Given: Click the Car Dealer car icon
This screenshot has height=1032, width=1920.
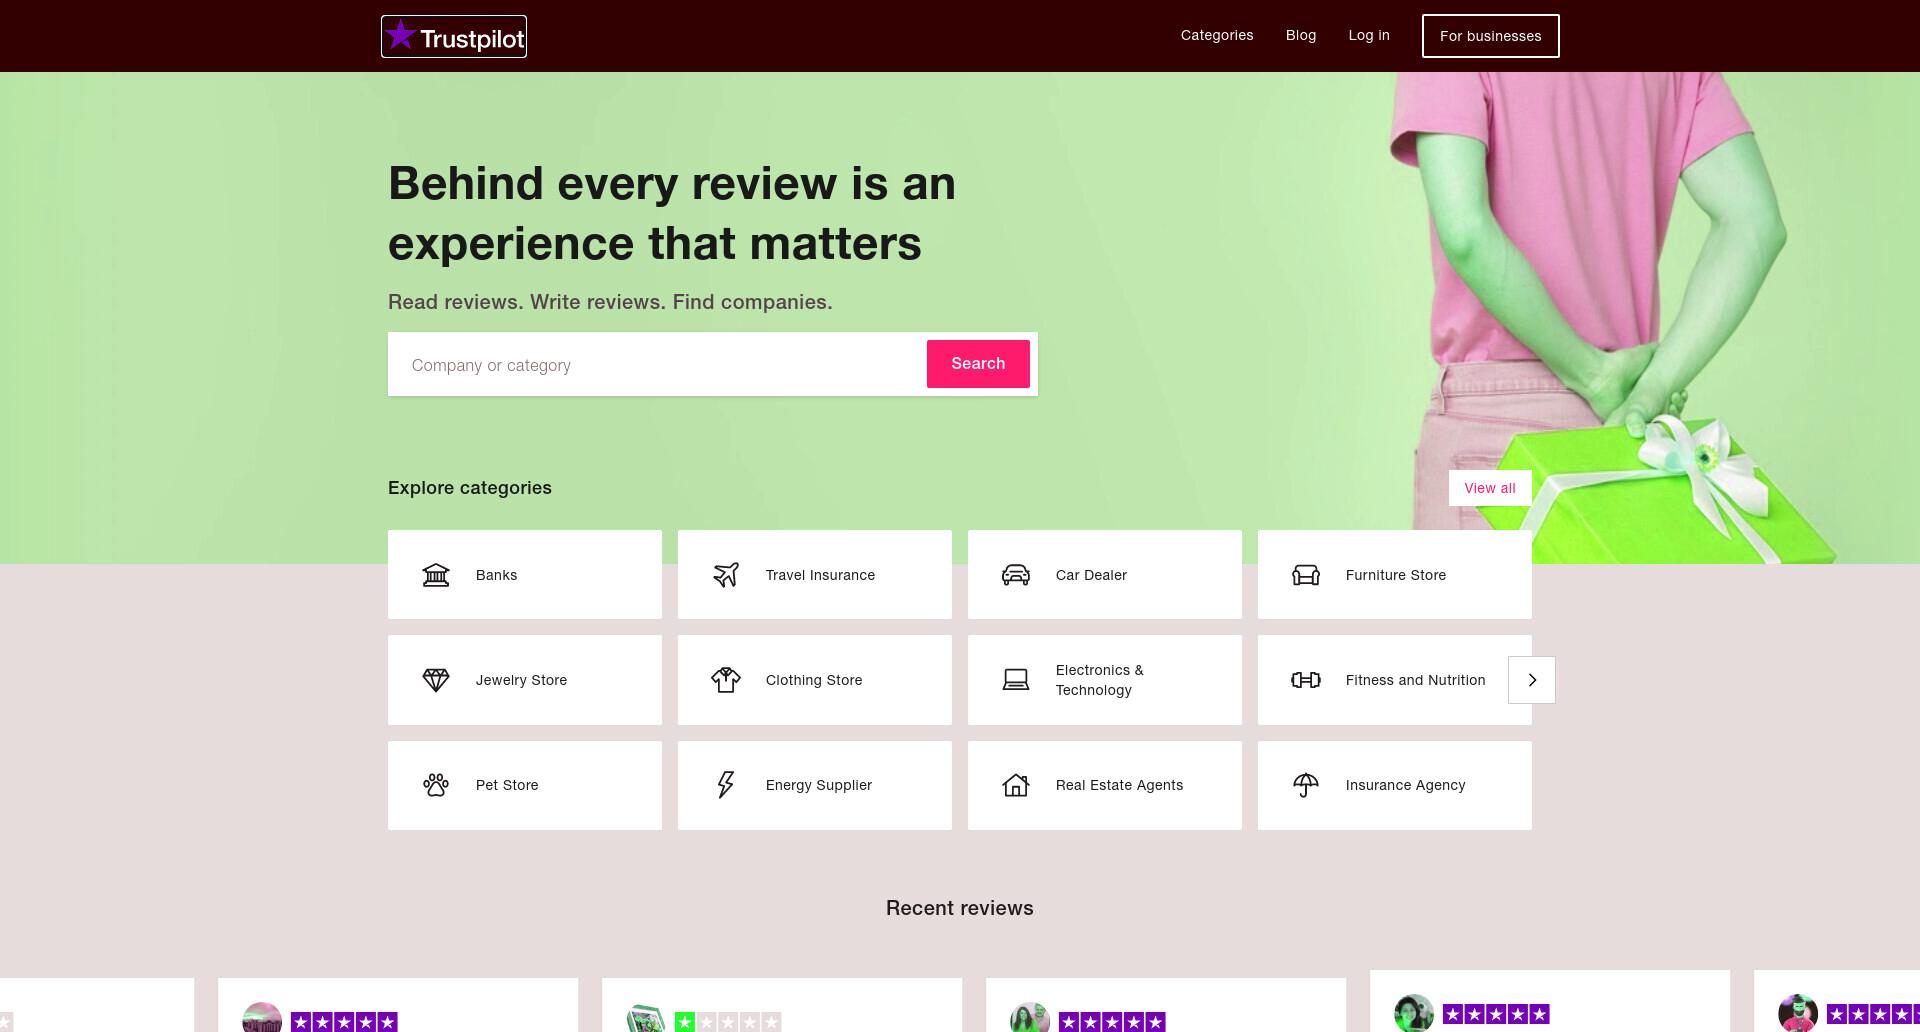Looking at the screenshot, I should click(x=1016, y=575).
